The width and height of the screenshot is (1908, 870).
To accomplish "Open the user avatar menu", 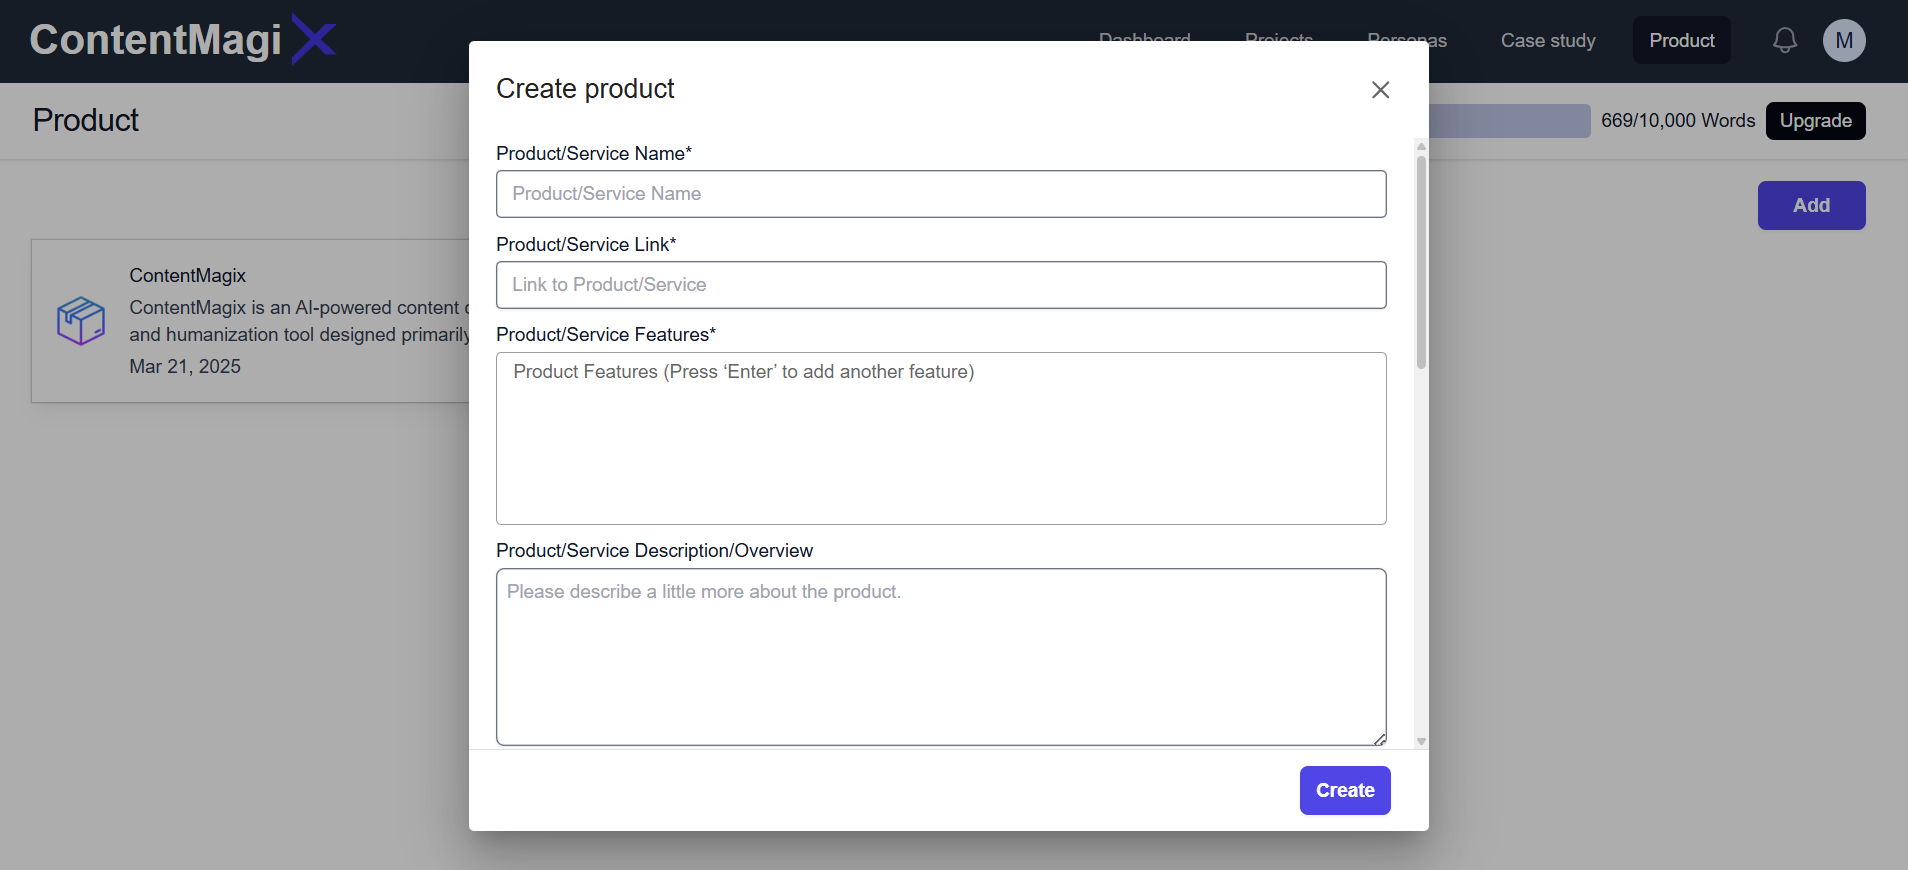I will click(1843, 40).
